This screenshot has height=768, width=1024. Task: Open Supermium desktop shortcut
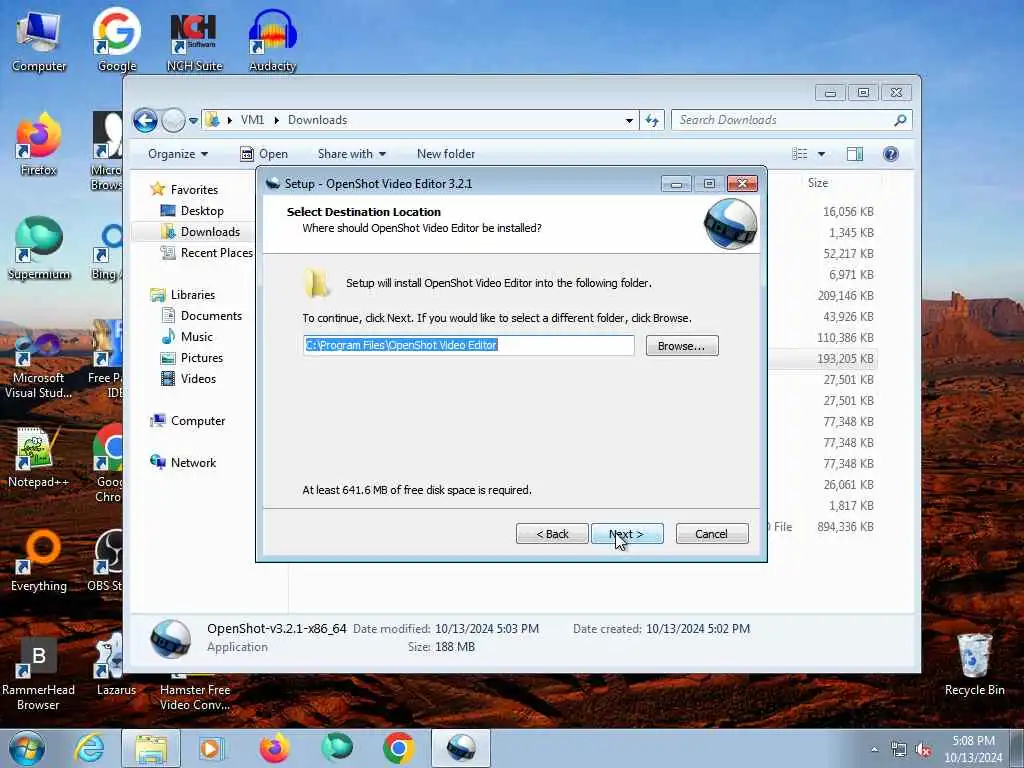[x=39, y=249]
